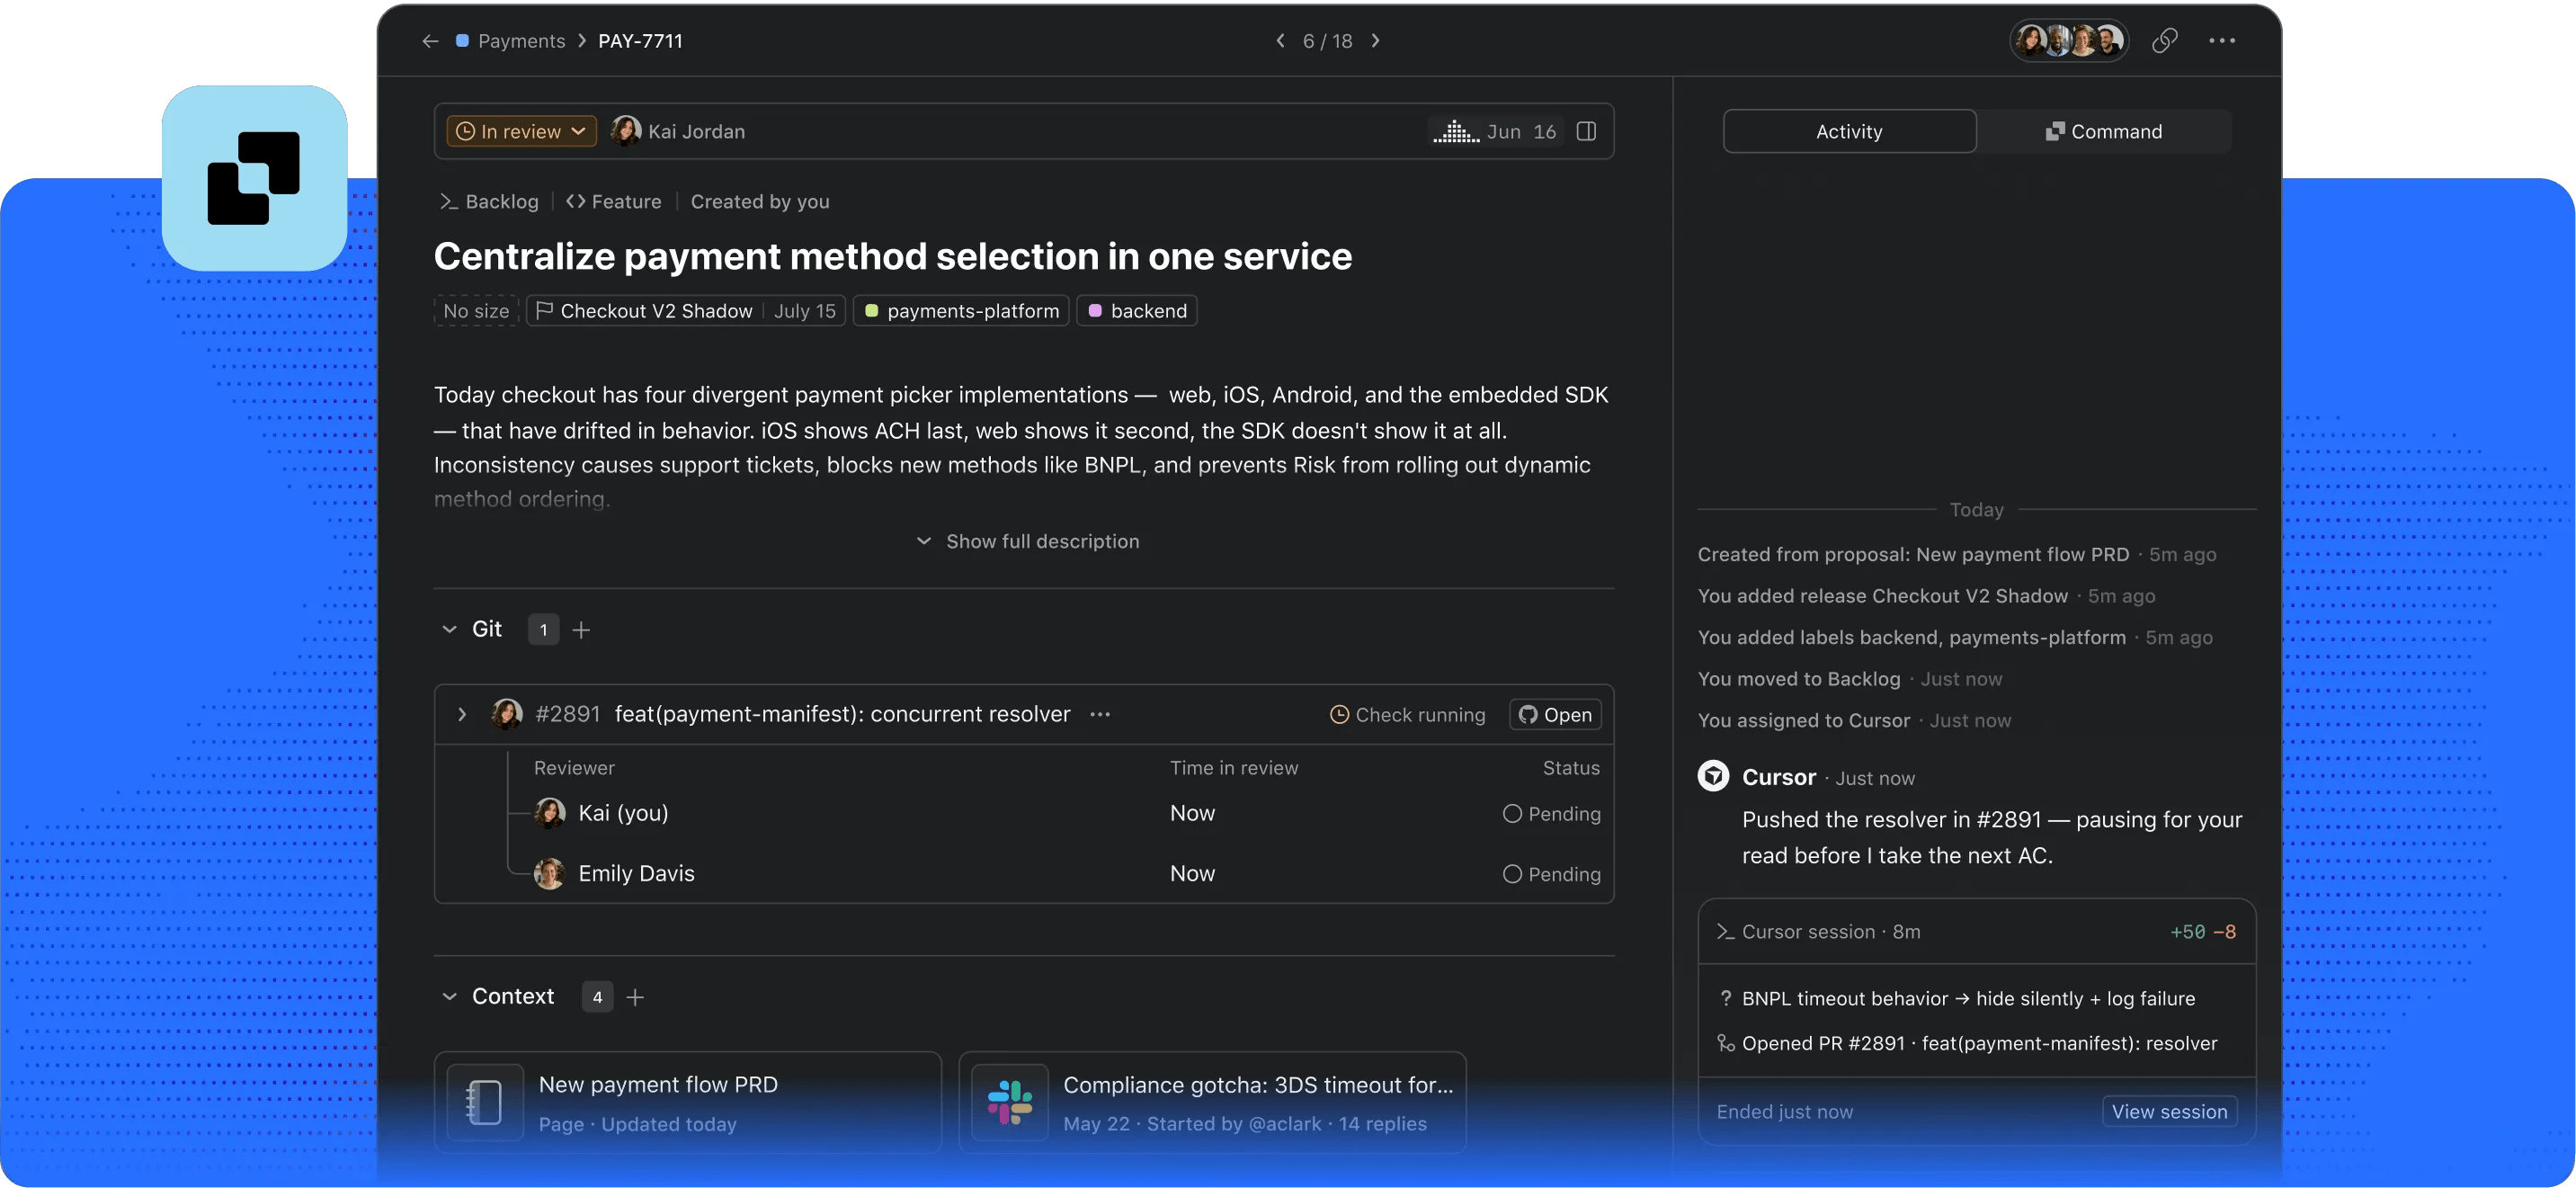Click the View session button
The height and width of the screenshot is (1188, 2576).
point(2169,1111)
